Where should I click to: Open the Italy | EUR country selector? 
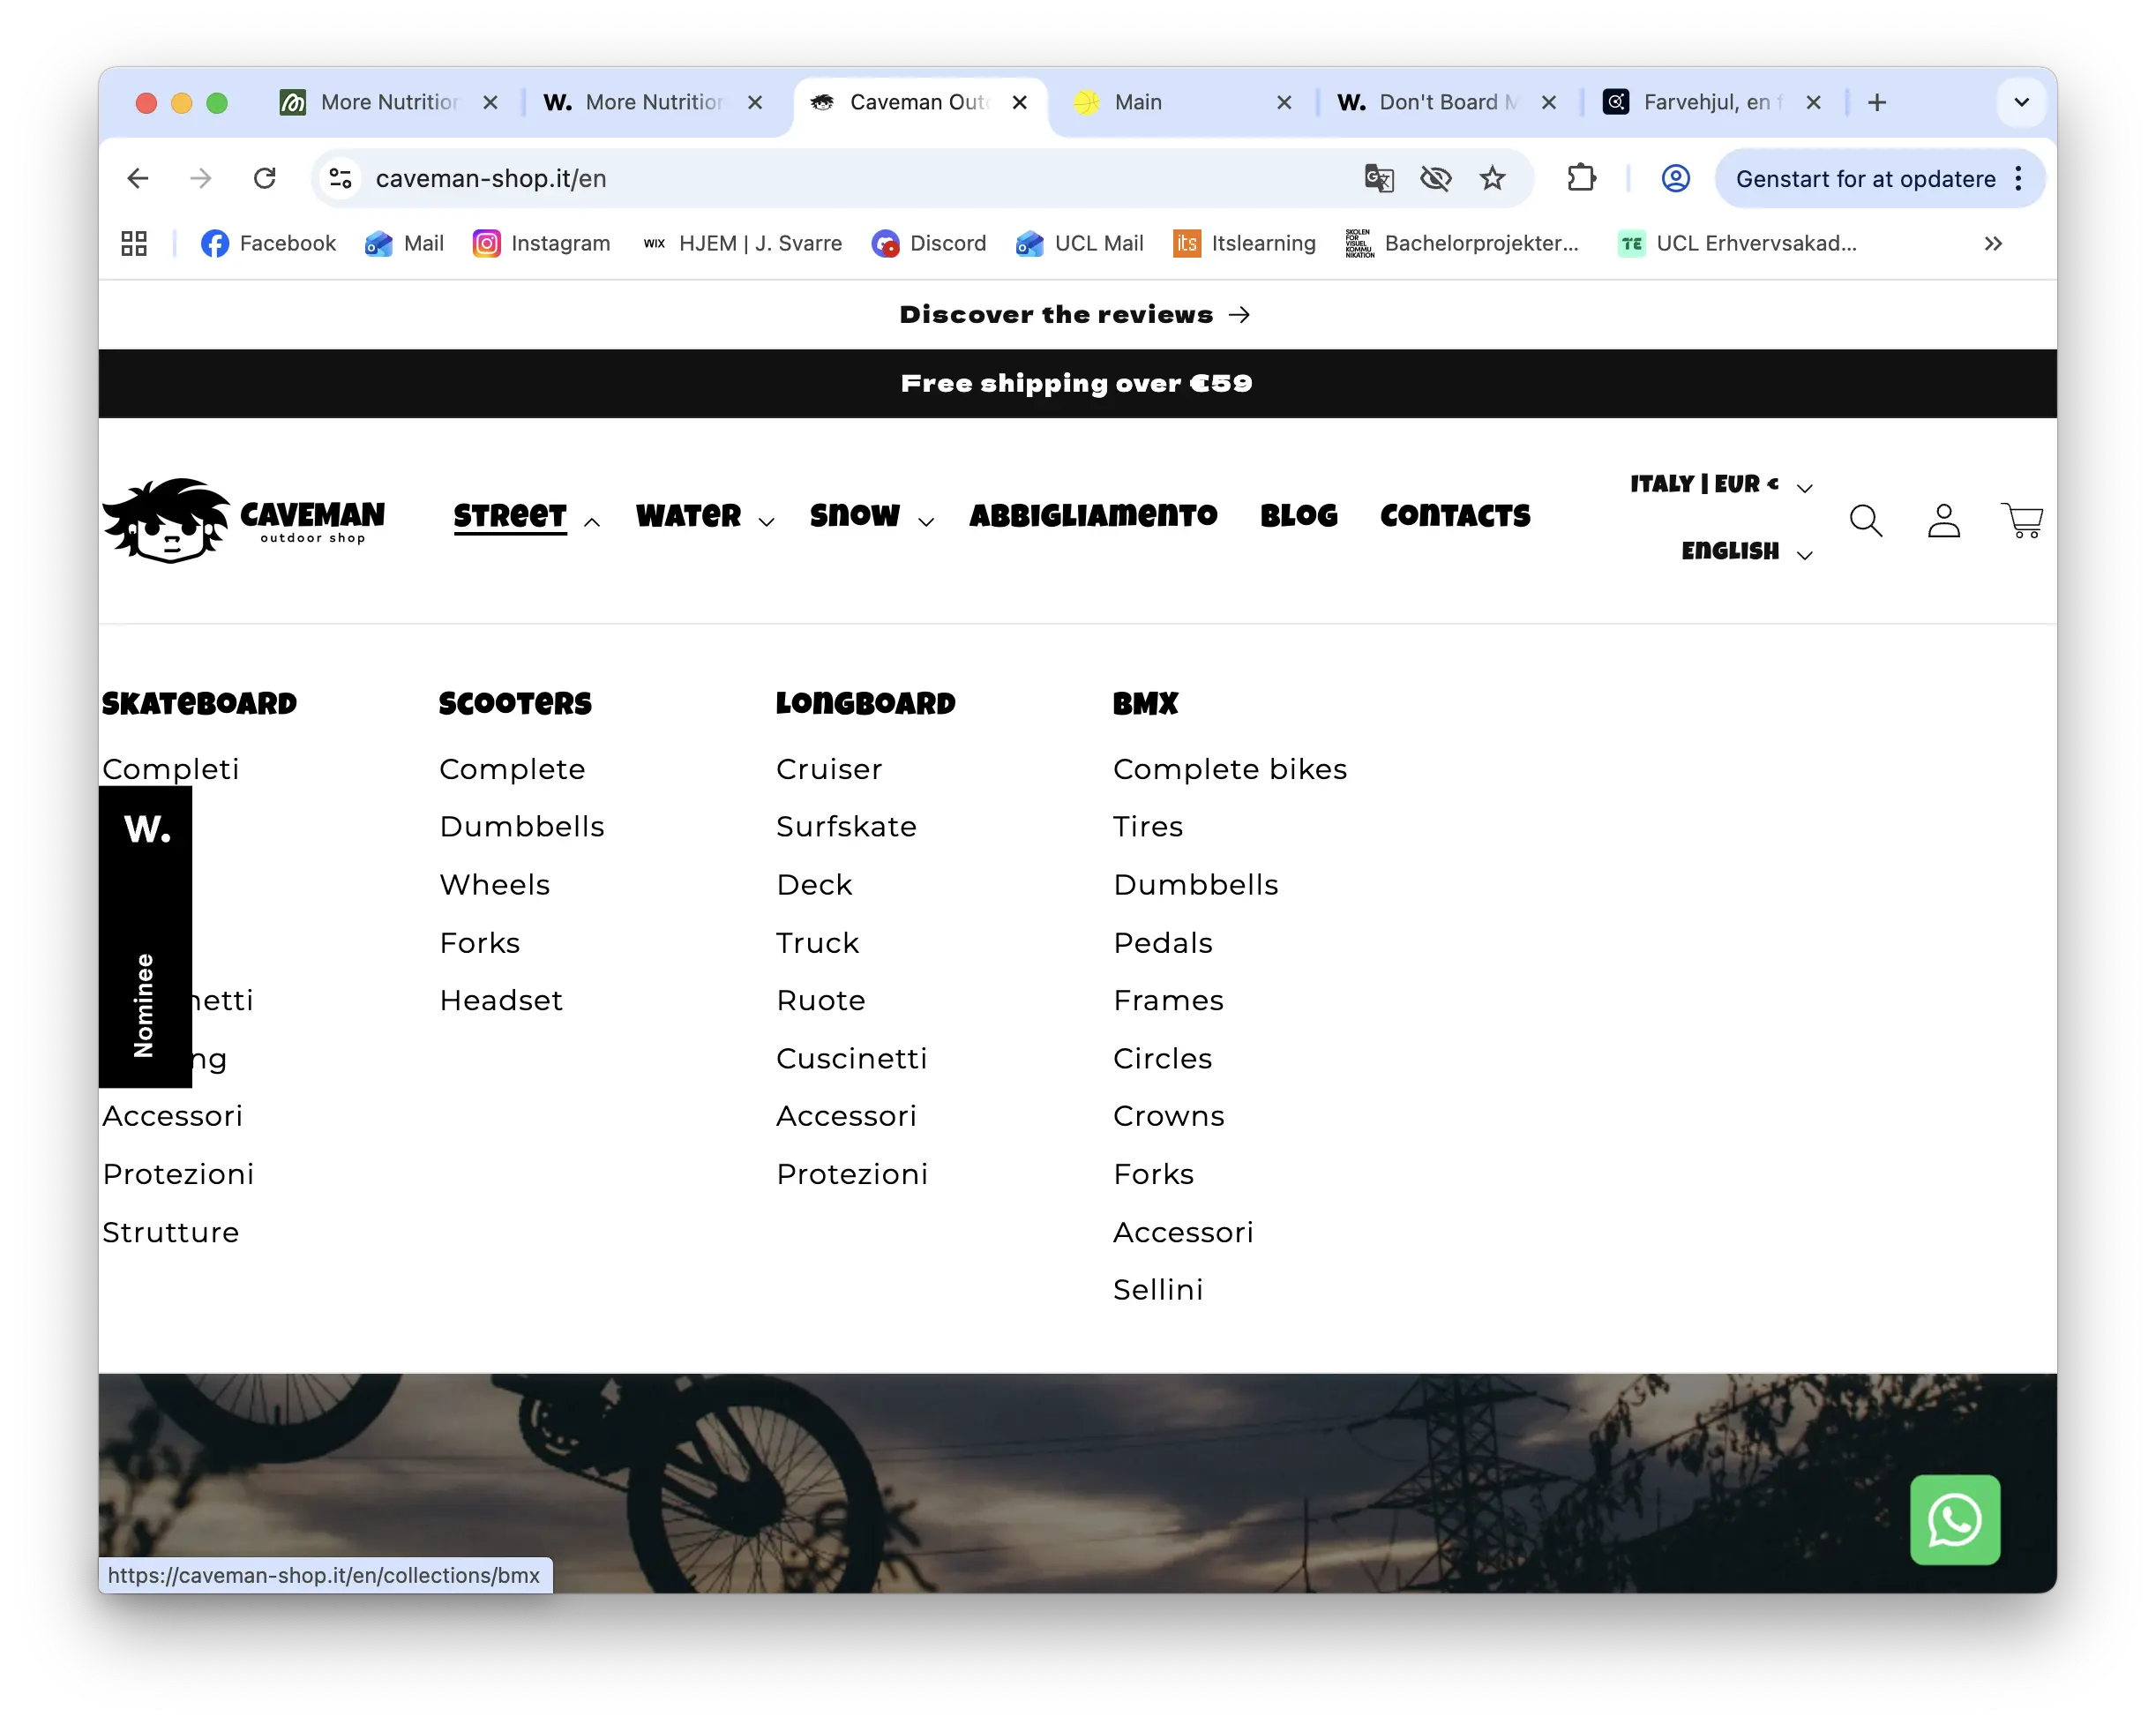(1721, 485)
